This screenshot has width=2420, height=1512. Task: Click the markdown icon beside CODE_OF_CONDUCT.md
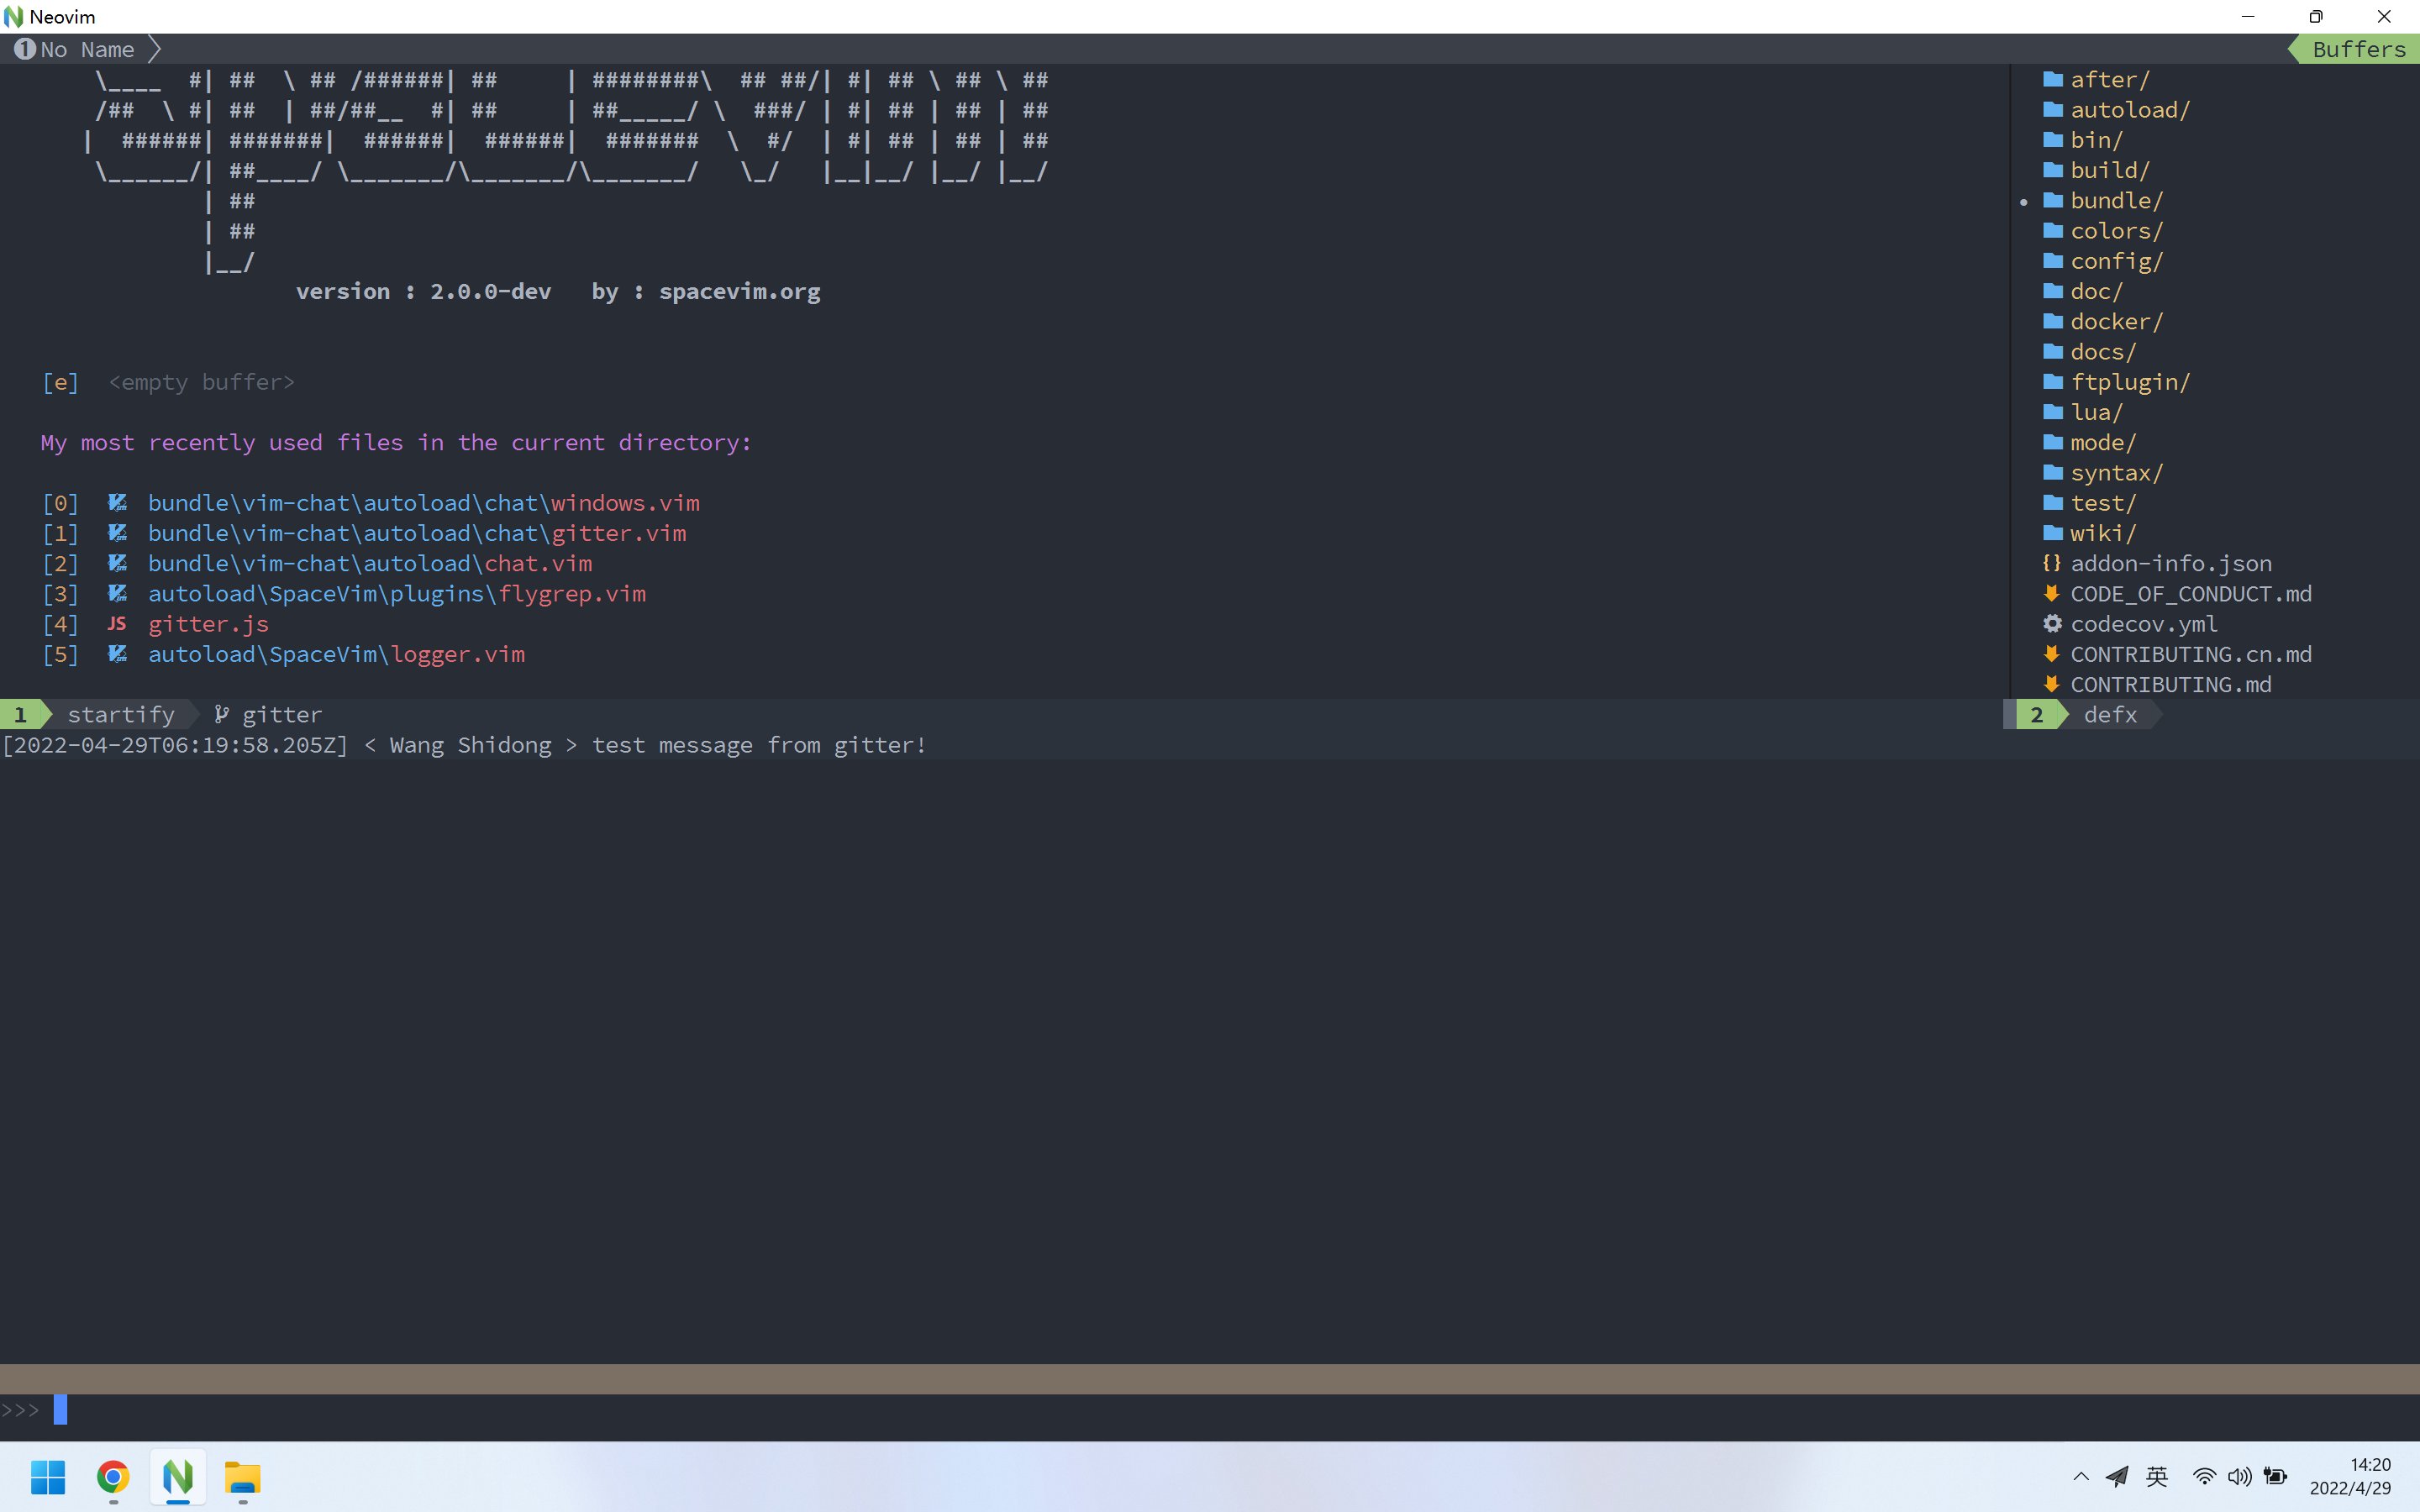tap(2052, 593)
